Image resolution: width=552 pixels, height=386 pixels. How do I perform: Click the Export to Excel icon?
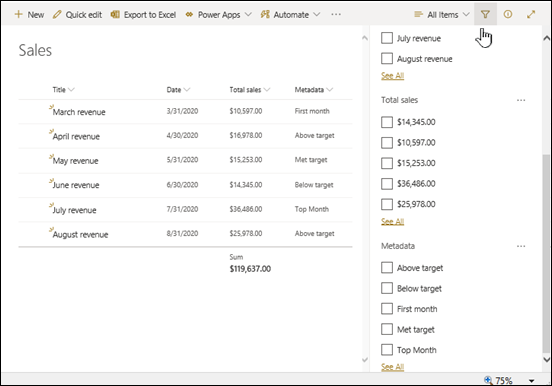coord(115,14)
